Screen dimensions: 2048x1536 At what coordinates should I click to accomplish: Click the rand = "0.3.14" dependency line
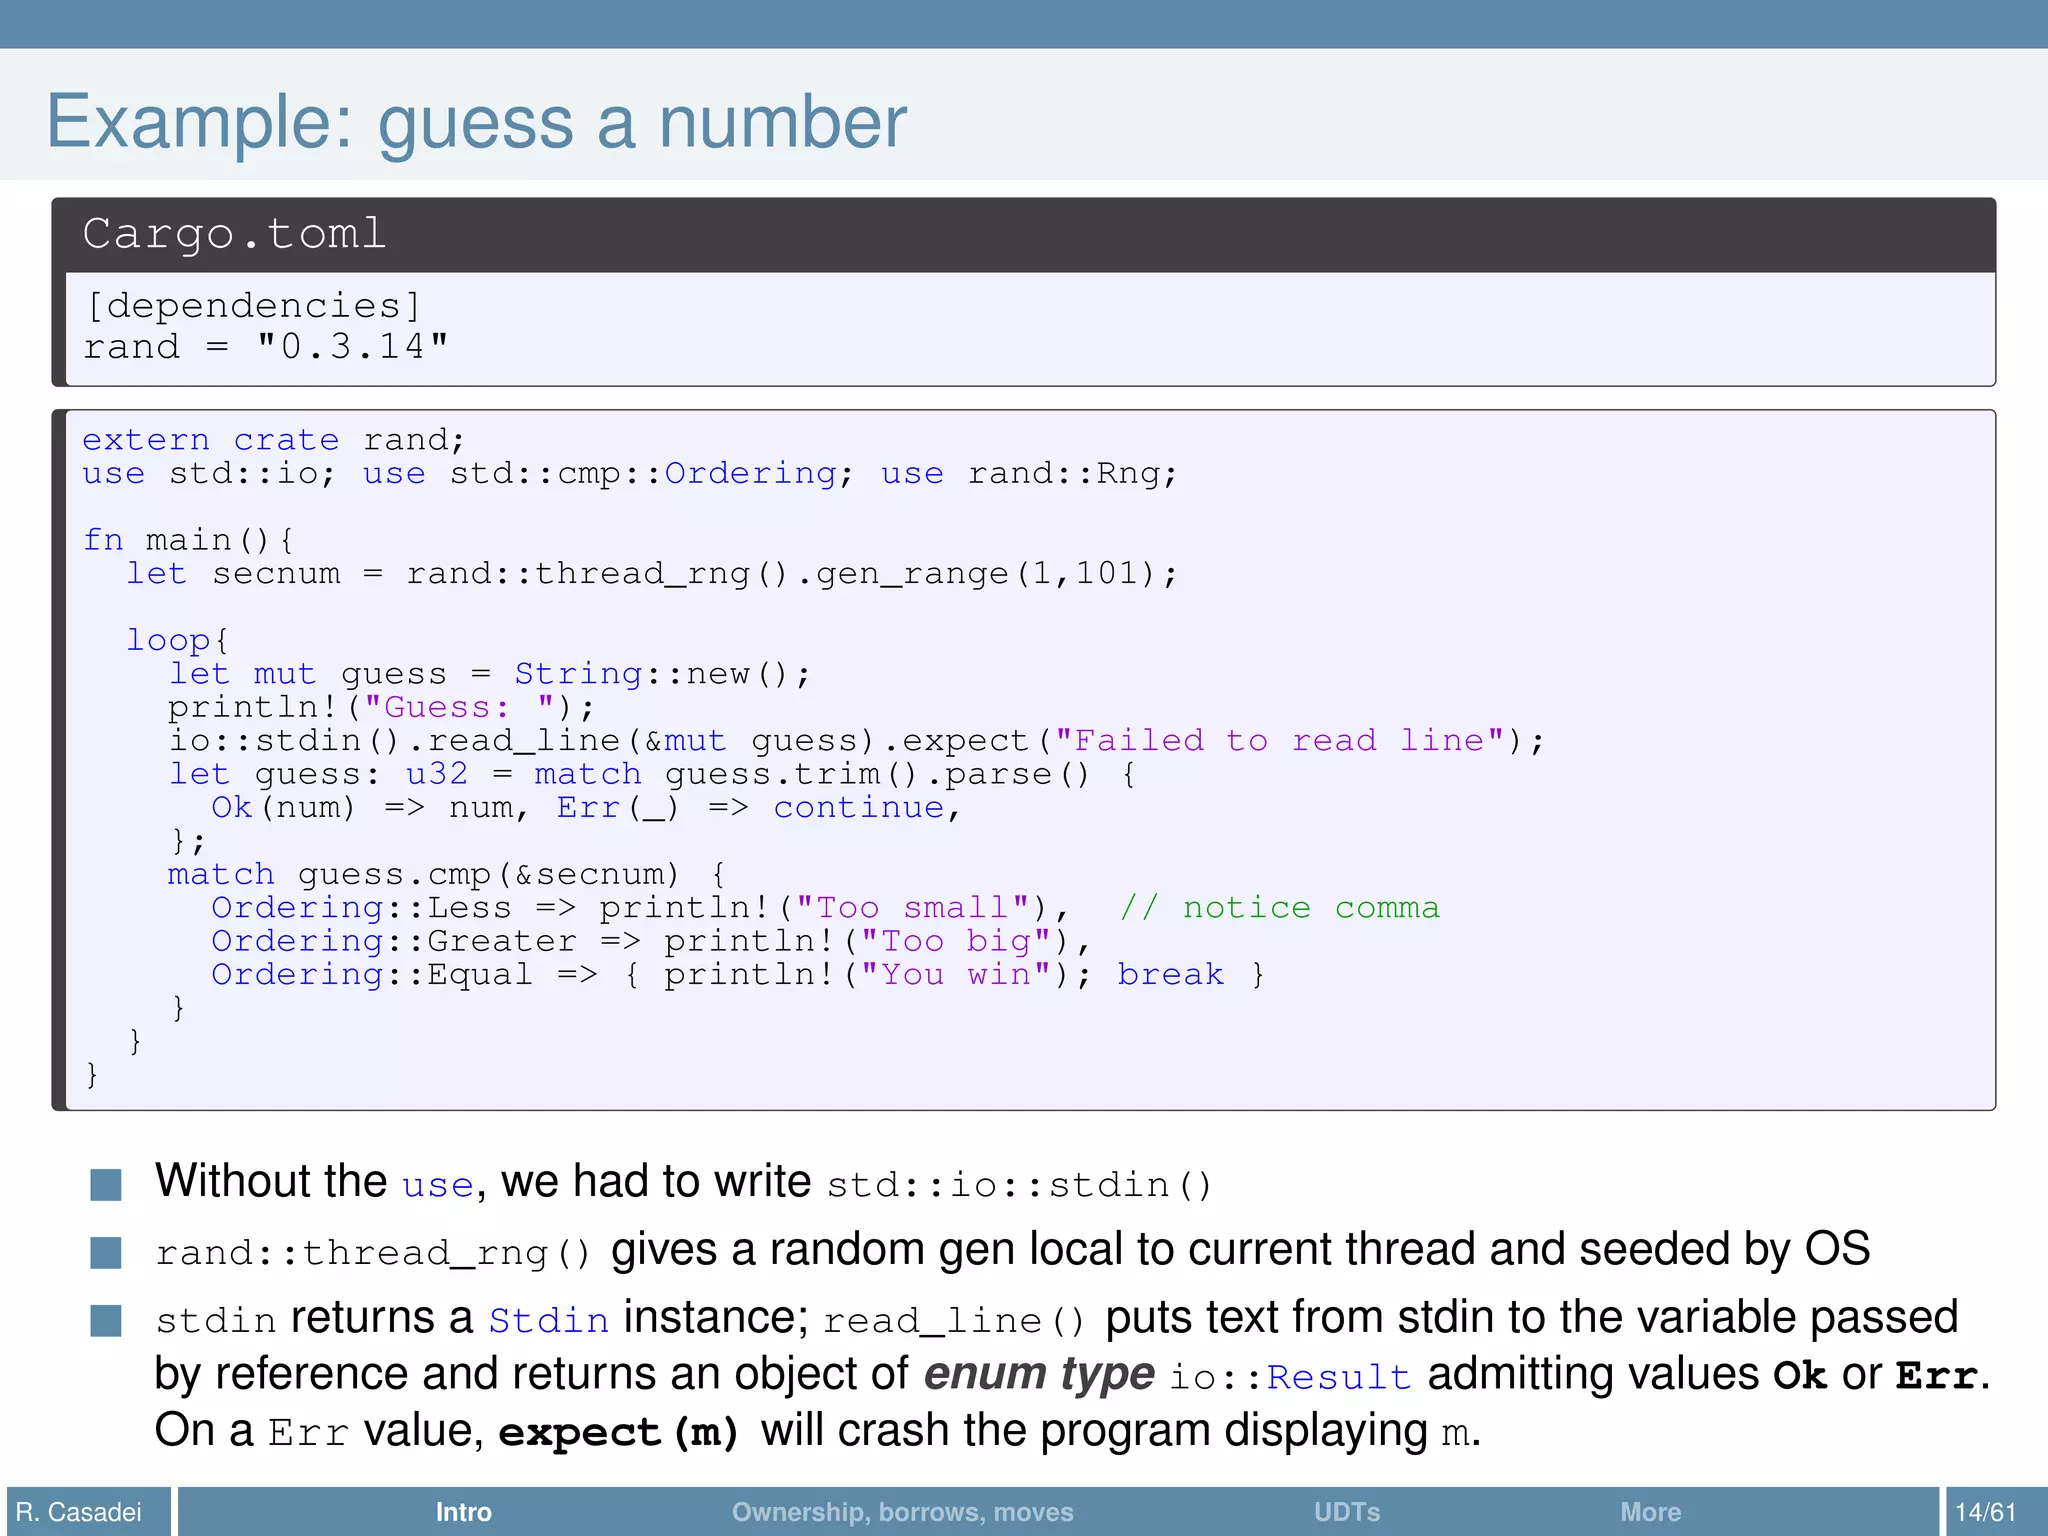pos(265,347)
